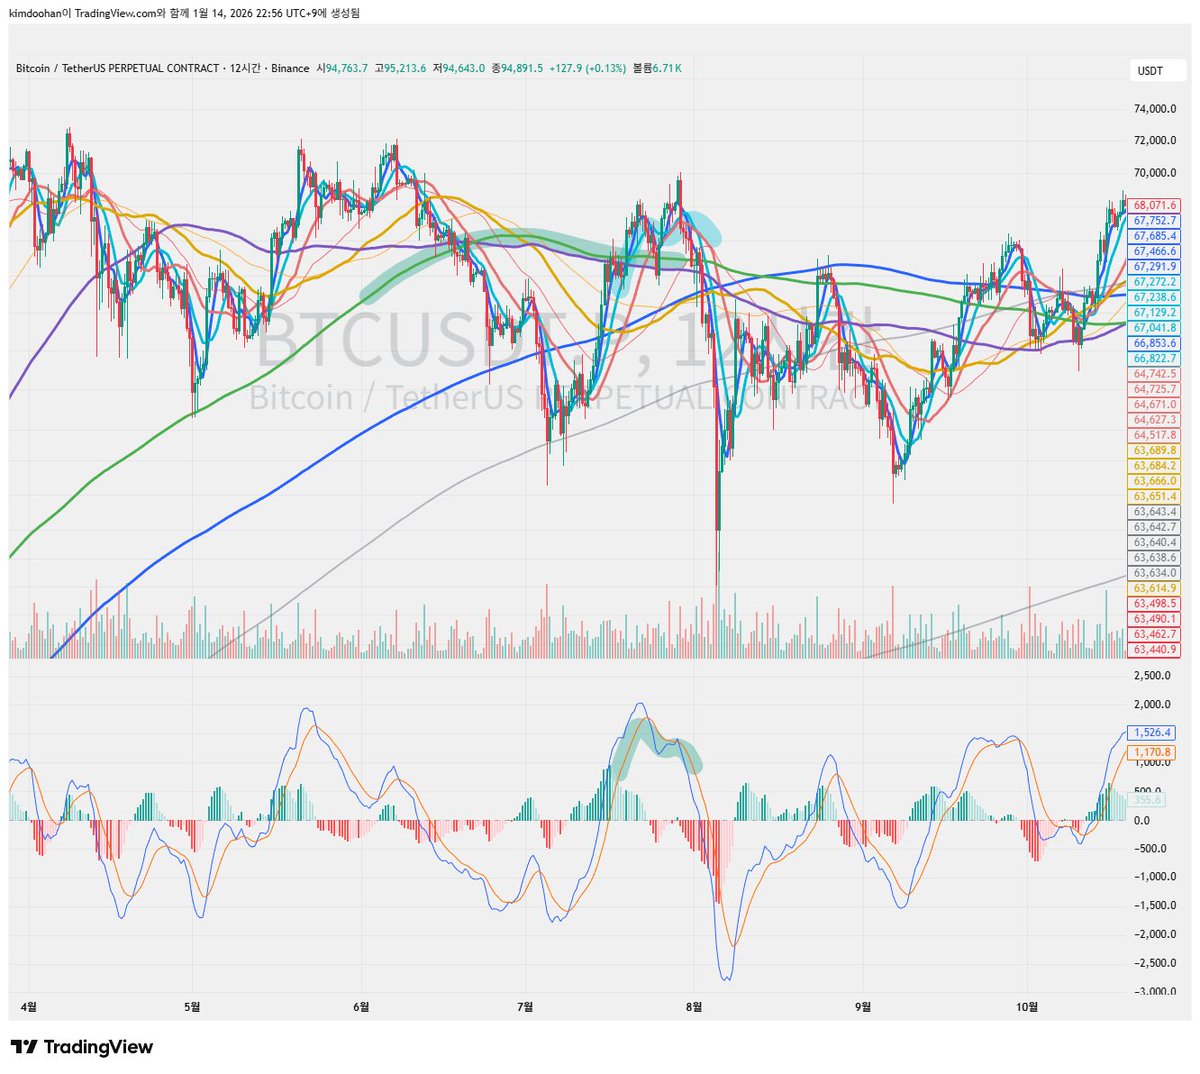Select the 12시간 interval label
The image size is (1200, 1074).
[245, 68]
